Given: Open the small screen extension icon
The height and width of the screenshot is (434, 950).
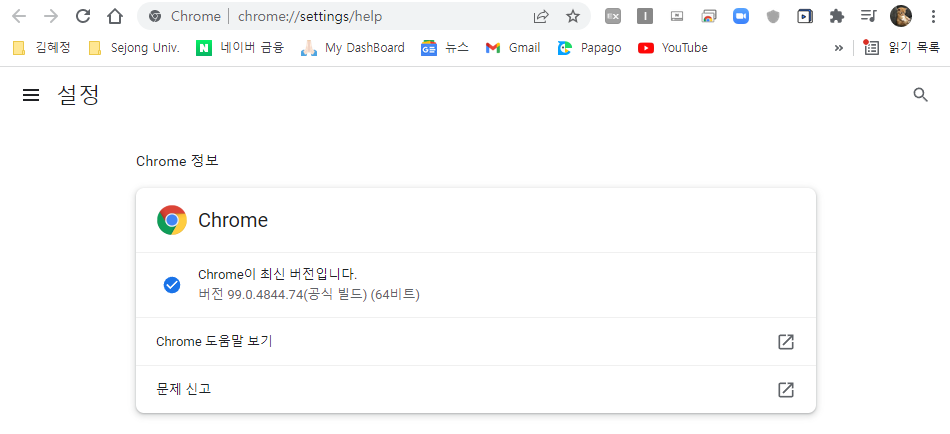Looking at the screenshot, I should click(677, 16).
